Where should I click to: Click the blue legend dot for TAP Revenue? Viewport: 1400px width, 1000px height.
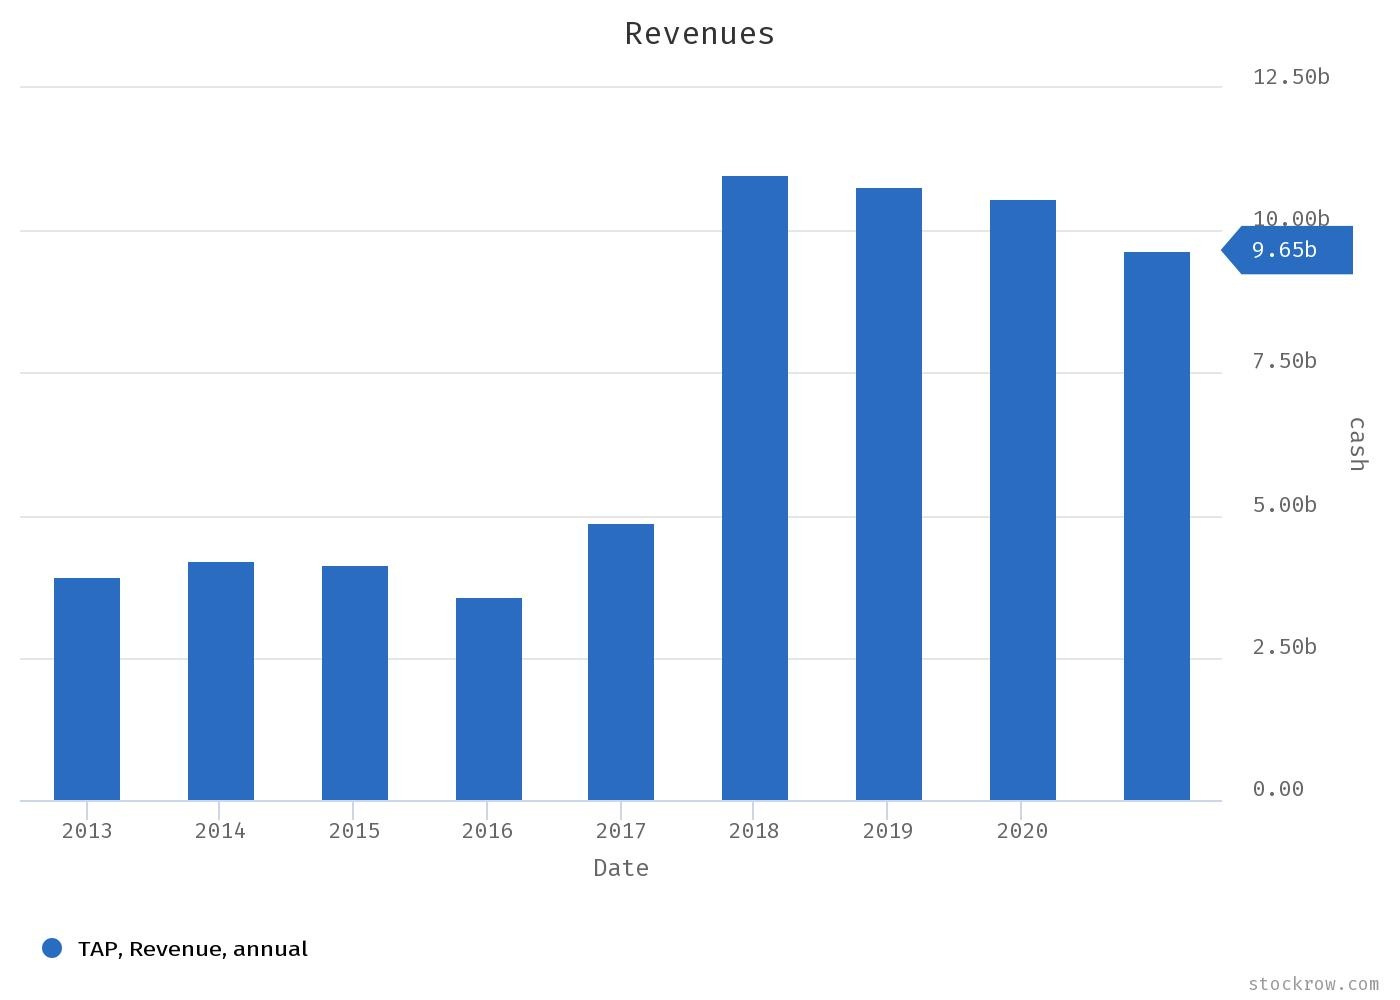coord(51,948)
